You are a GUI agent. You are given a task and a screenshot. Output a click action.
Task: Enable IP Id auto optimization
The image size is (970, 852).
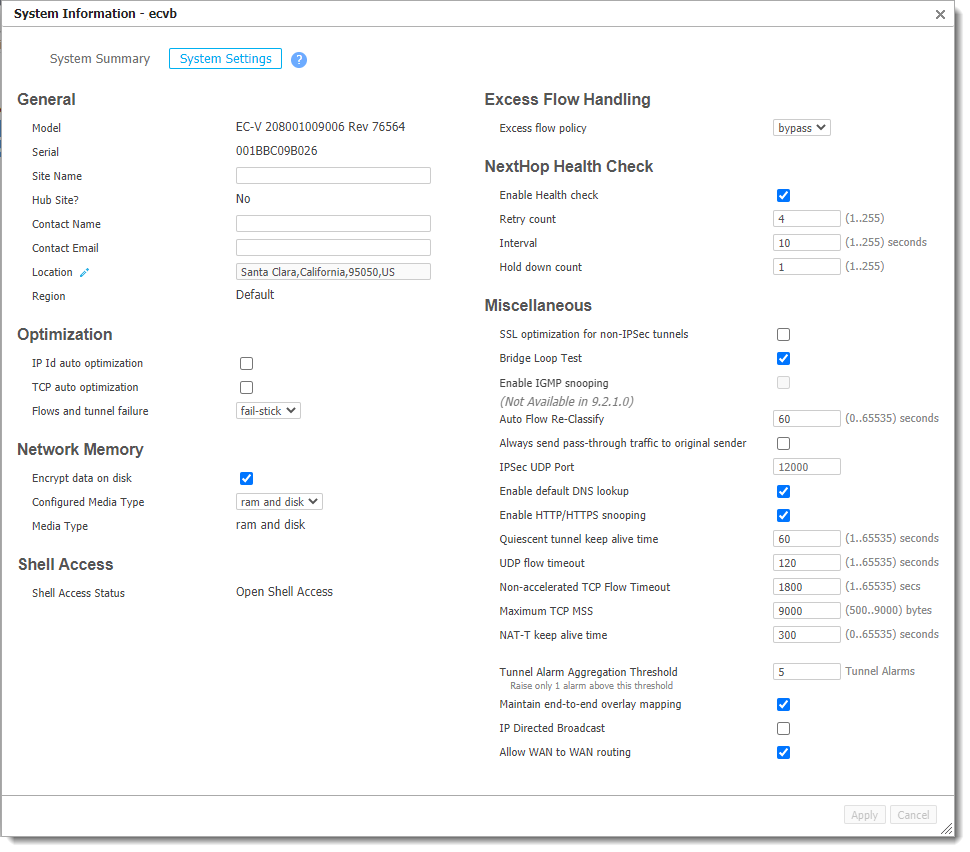pos(246,363)
